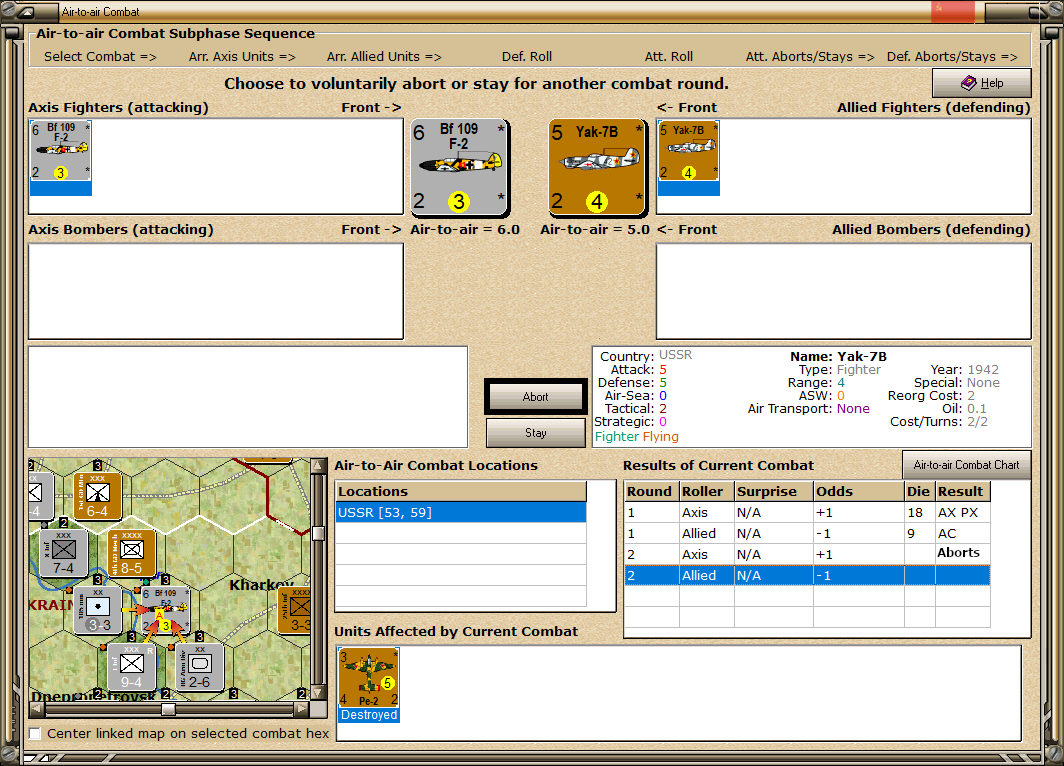
Task: Click the map horizontal scrollbar thumb
Action: [168, 709]
